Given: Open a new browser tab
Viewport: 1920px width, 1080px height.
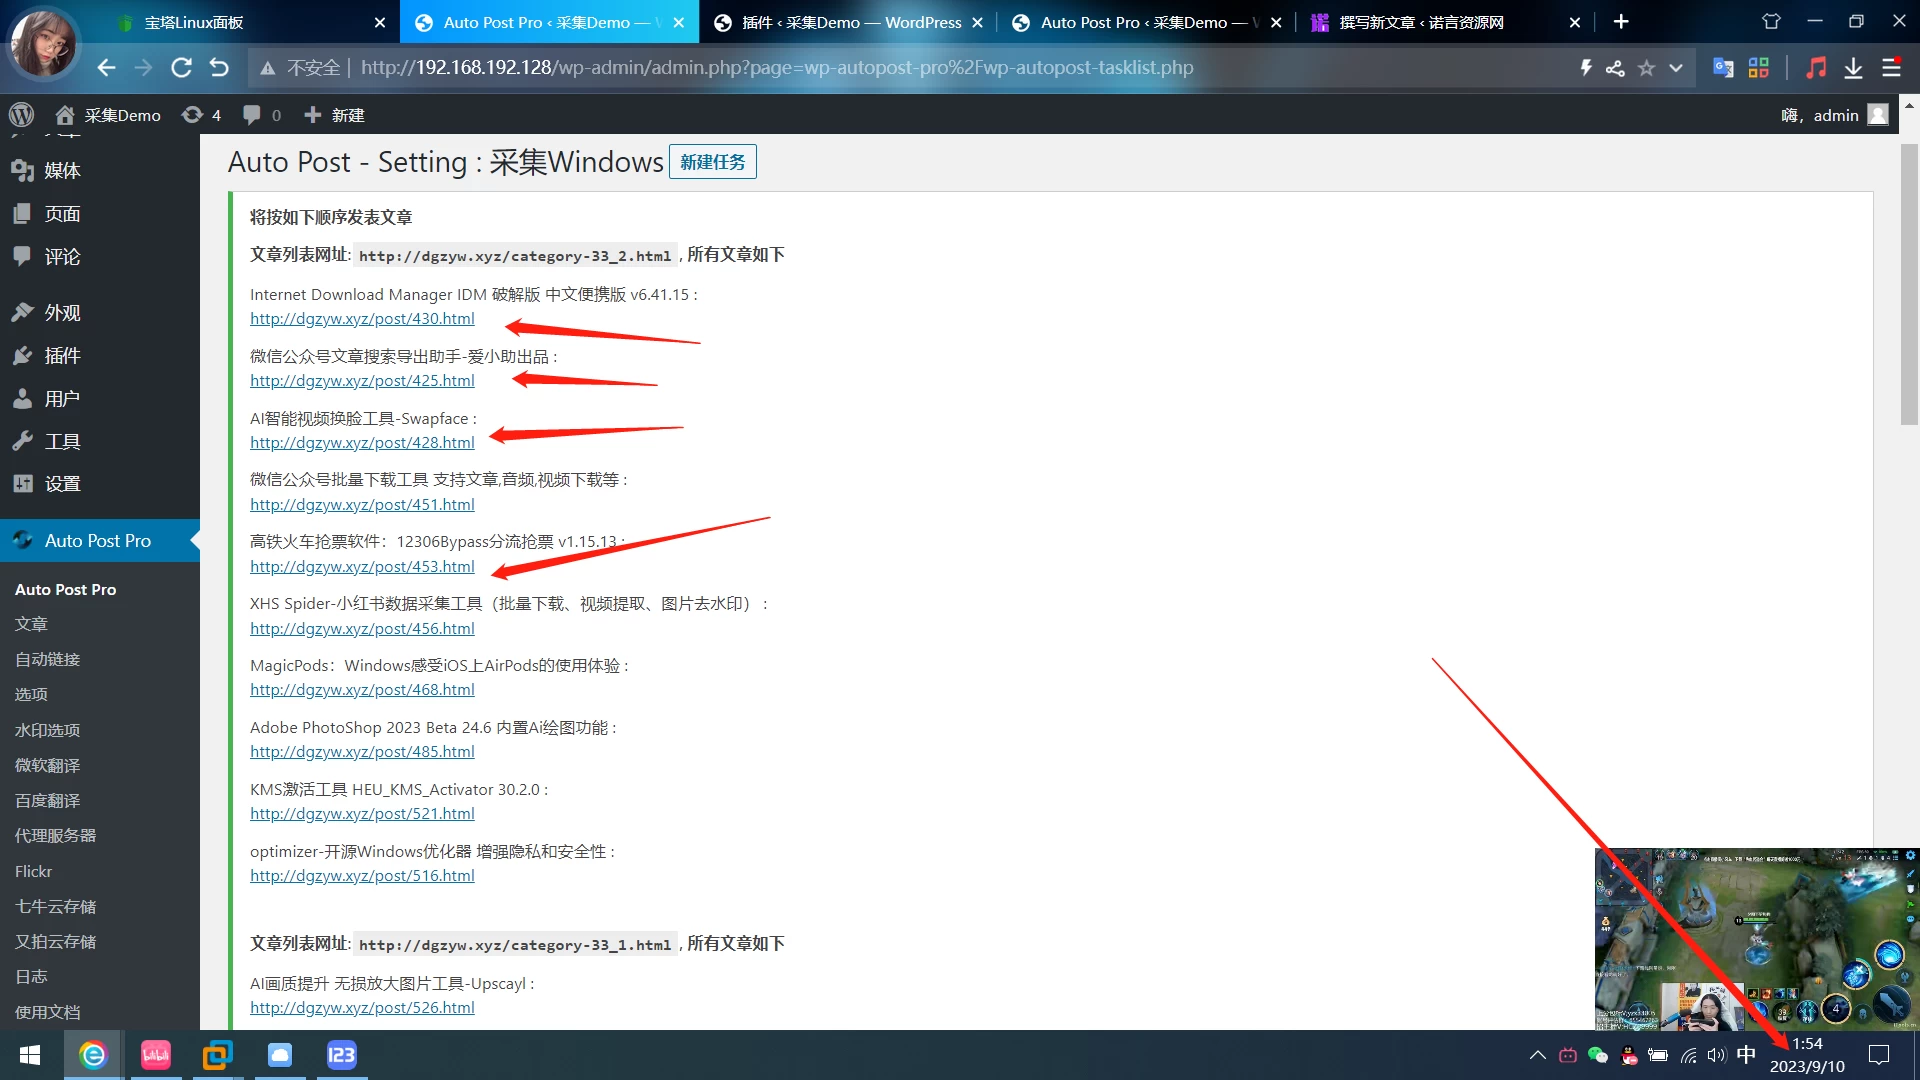Looking at the screenshot, I should [1621, 22].
